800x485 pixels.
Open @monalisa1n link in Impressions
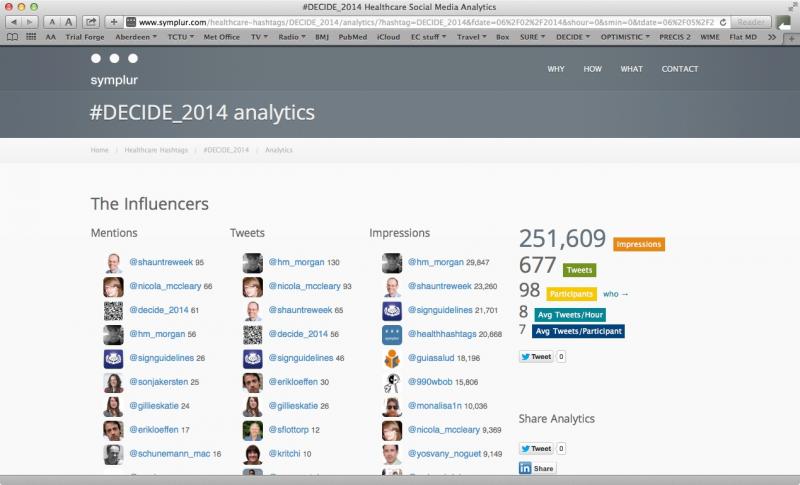[x=435, y=406]
